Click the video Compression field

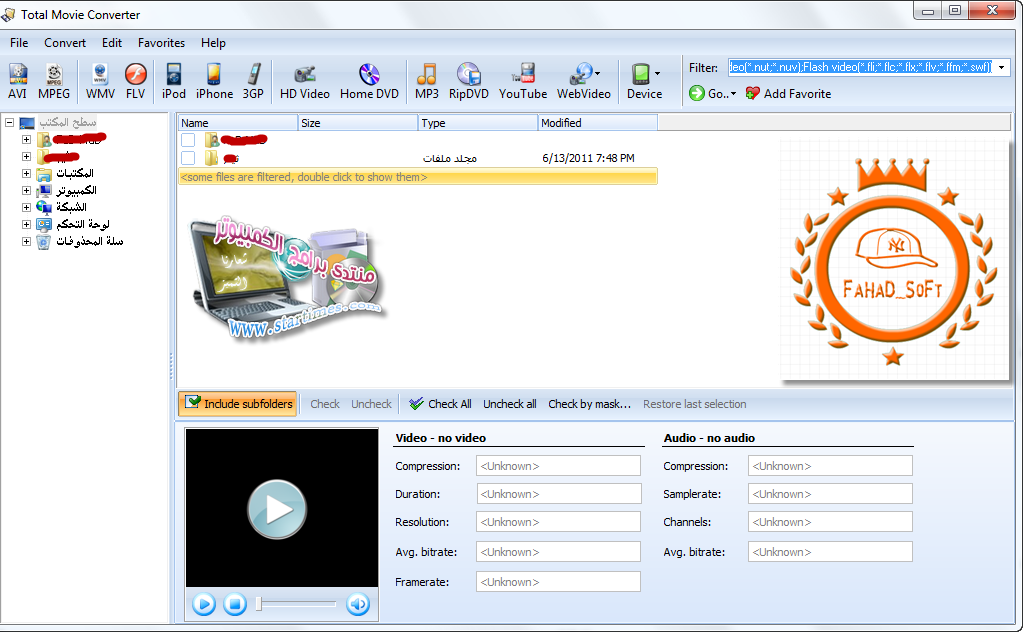click(x=558, y=466)
